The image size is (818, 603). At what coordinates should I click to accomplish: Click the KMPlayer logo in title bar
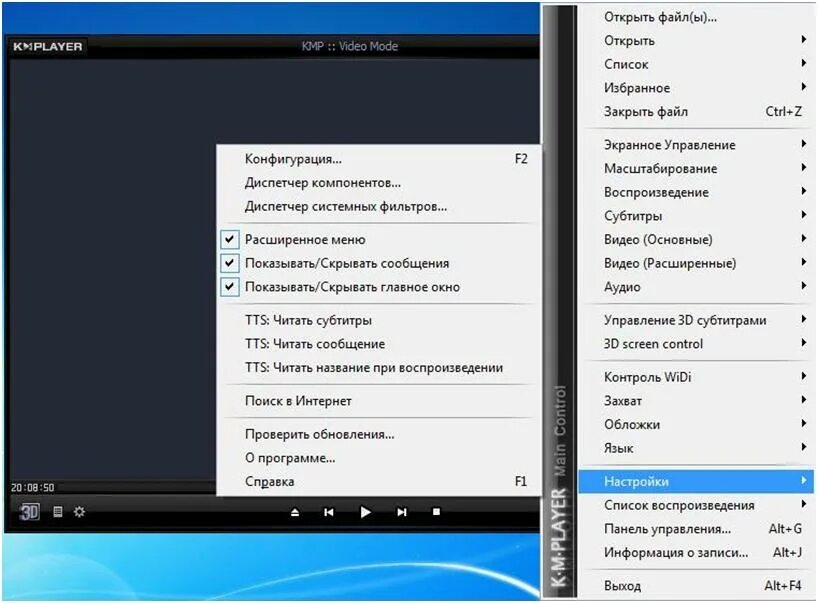coord(47,46)
